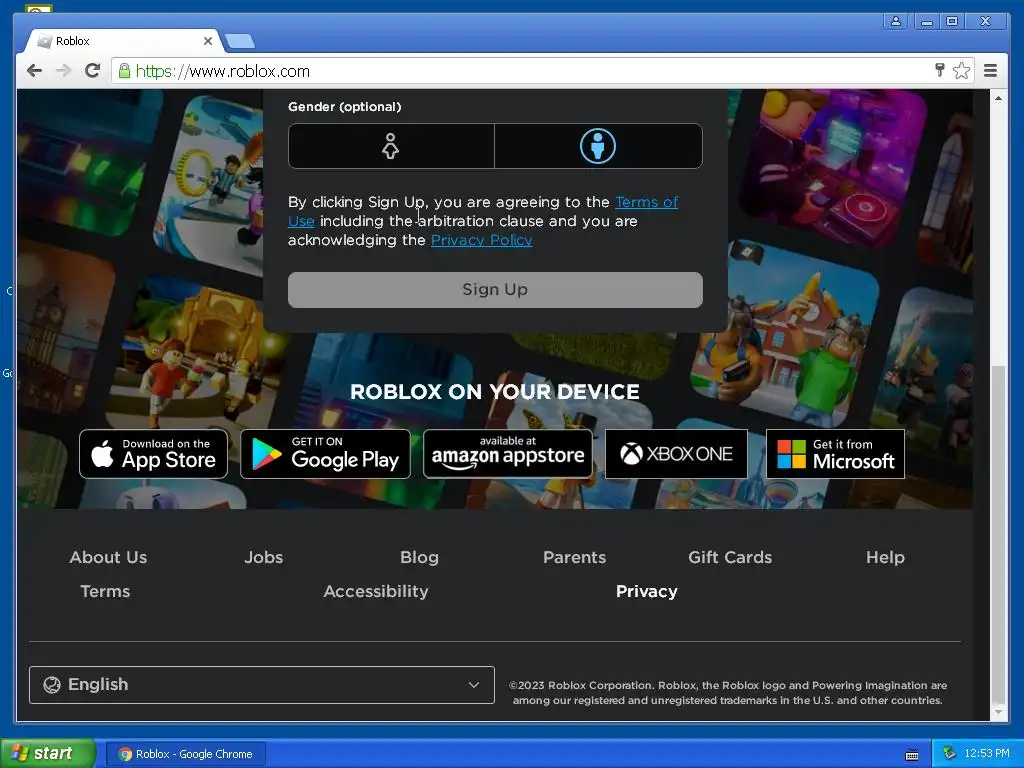Open the Privacy footer link
The image size is (1024, 768).
(647, 591)
